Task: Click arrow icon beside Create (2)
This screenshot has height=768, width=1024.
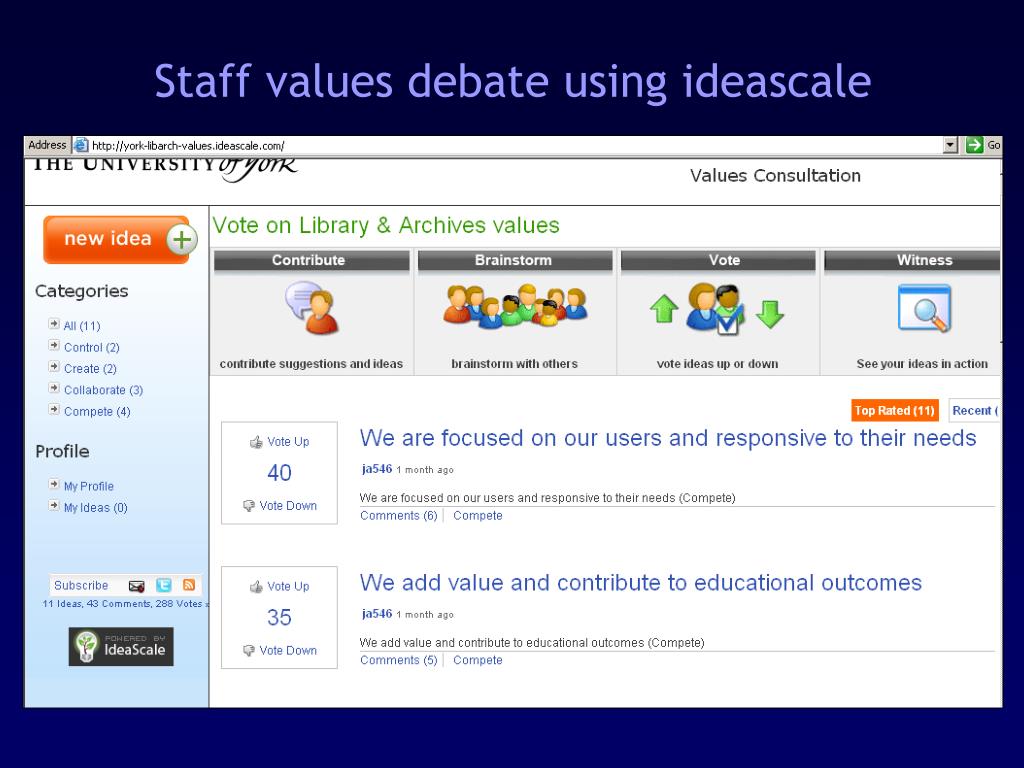Action: (x=54, y=366)
